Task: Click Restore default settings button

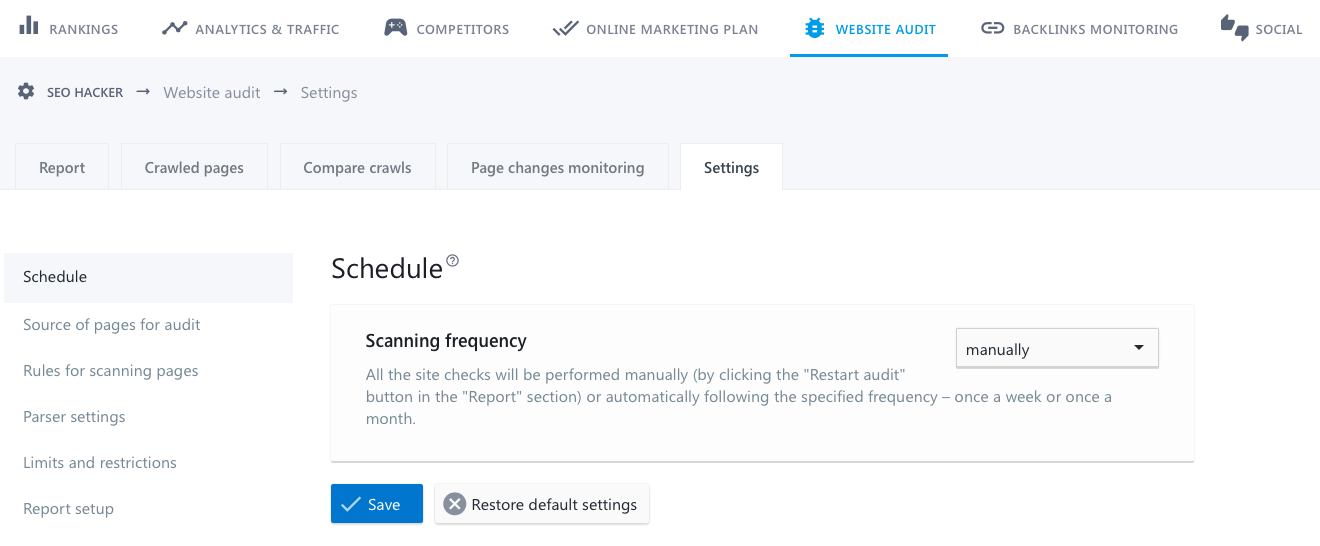Action: click(x=542, y=504)
